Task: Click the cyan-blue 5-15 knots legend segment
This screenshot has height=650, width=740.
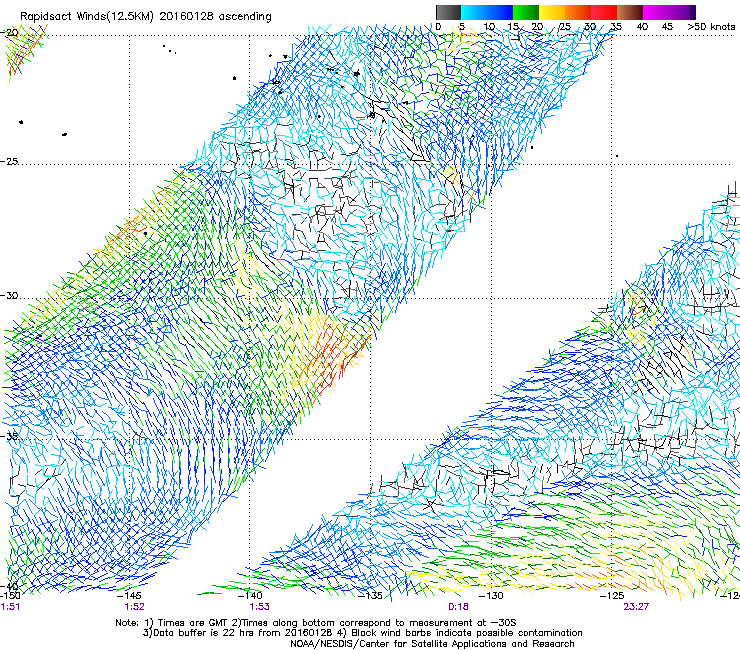Action: pyautogui.click(x=487, y=12)
